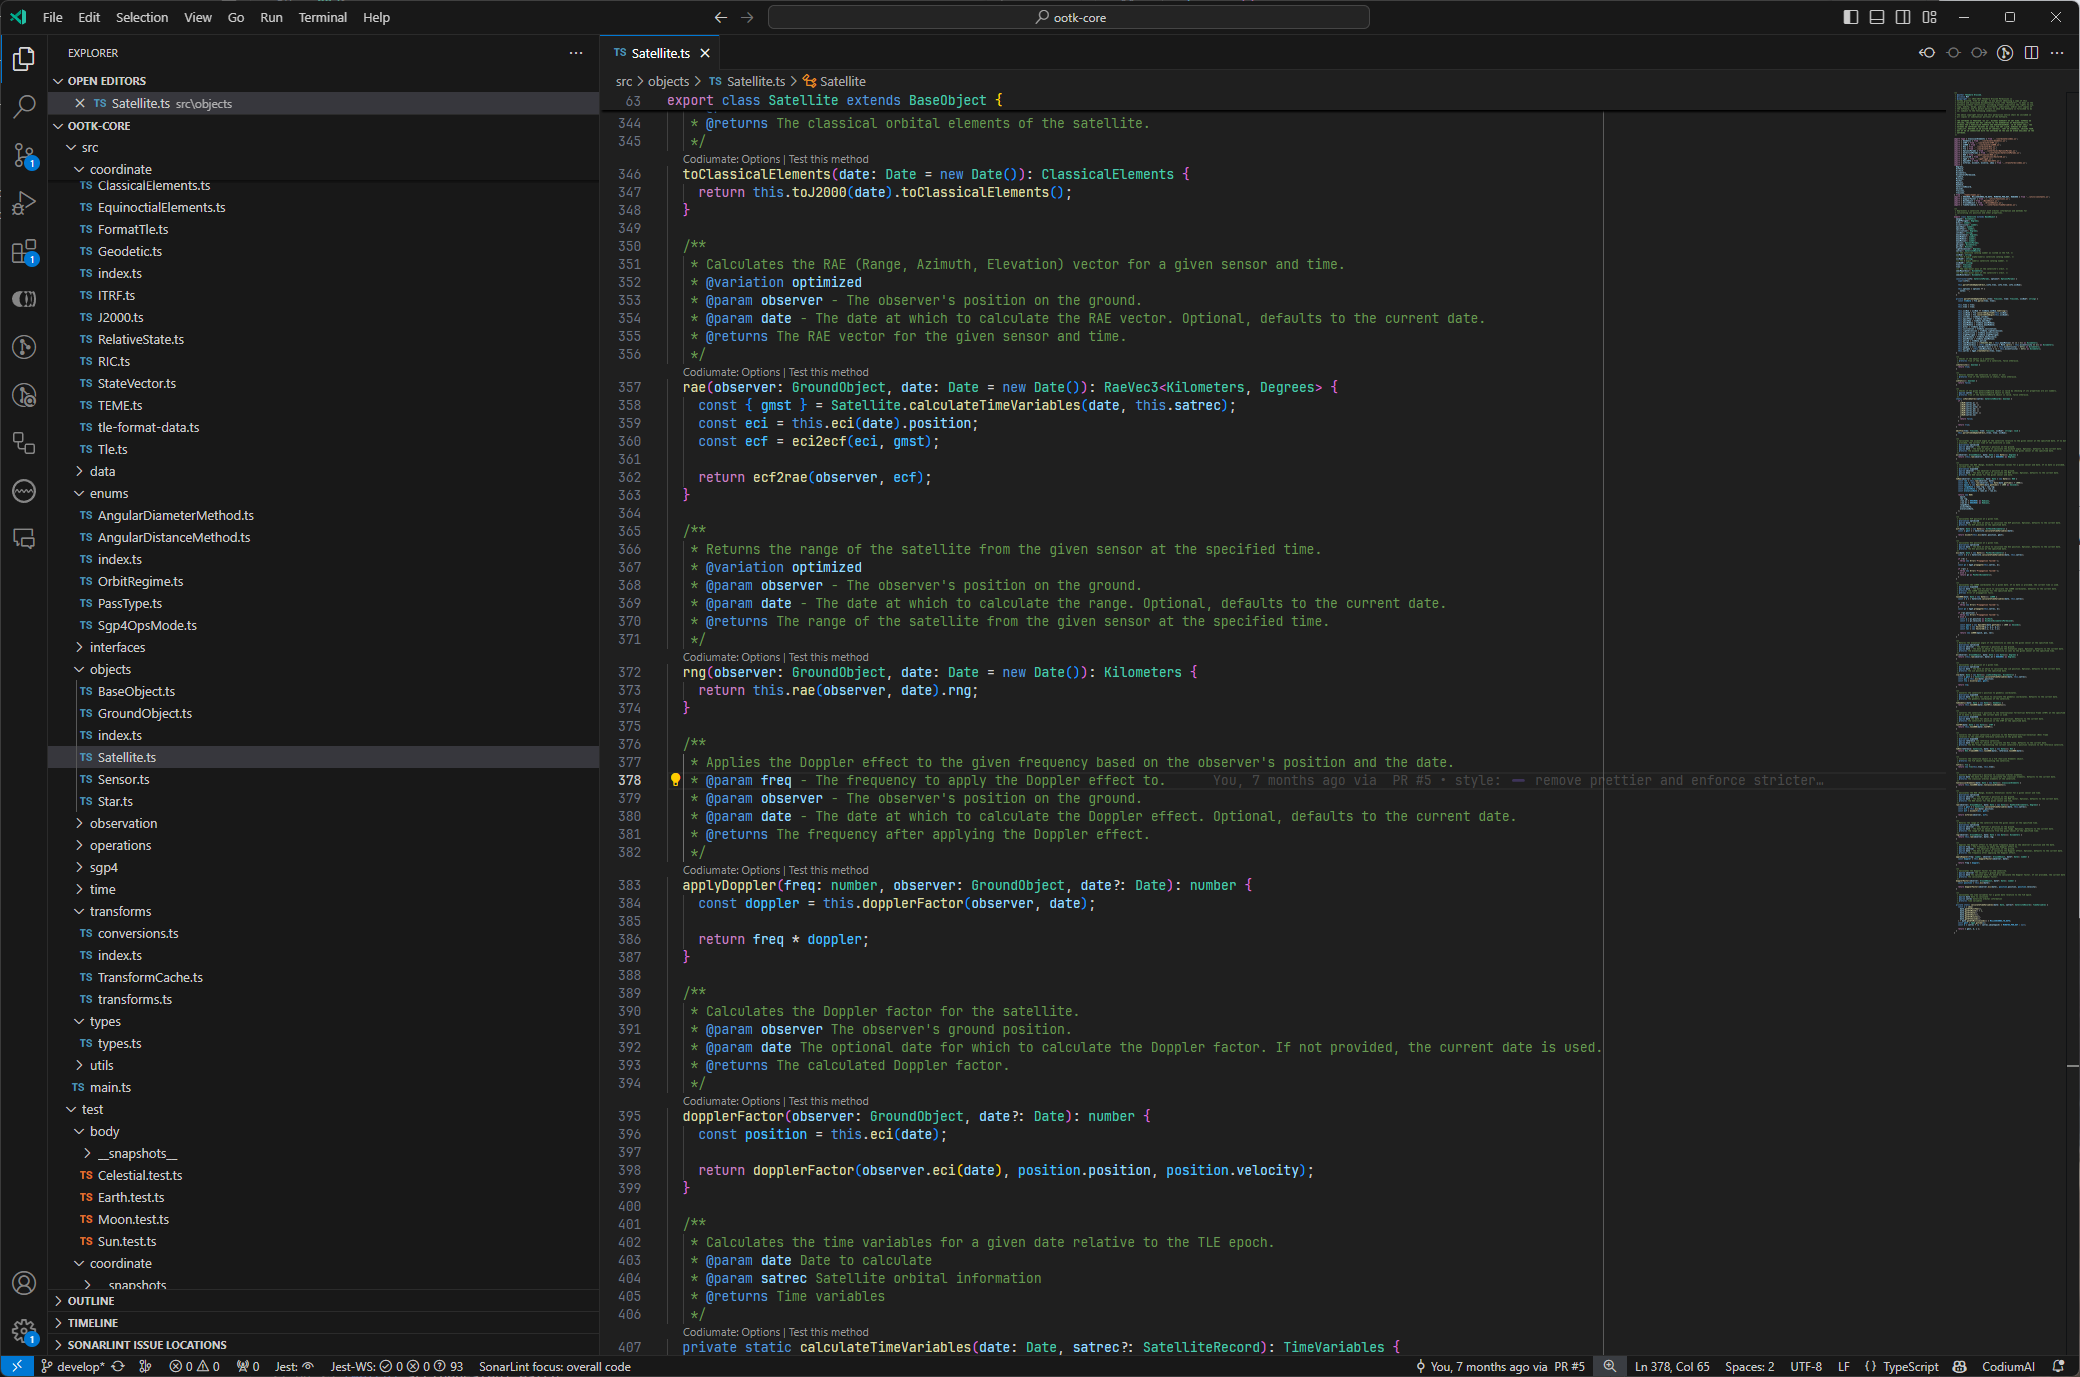The width and height of the screenshot is (2080, 1377).
Task: Expand the sgp4 folder
Action: tap(103, 867)
